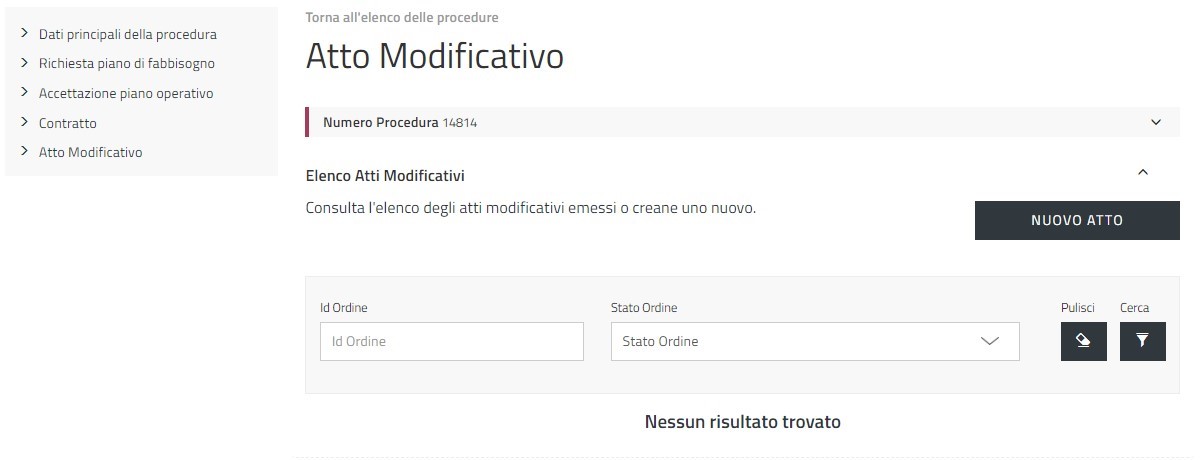Click the arrow beside Dati principali della procedura
Image resolution: width=1201 pixels, height=460 pixels.
(24, 33)
